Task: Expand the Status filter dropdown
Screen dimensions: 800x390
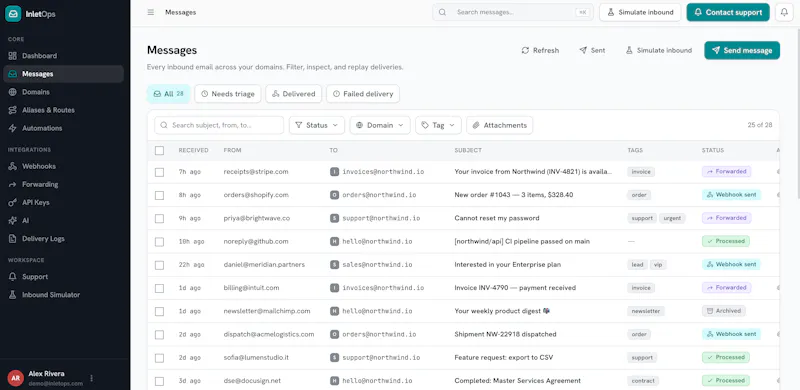Action: point(317,125)
